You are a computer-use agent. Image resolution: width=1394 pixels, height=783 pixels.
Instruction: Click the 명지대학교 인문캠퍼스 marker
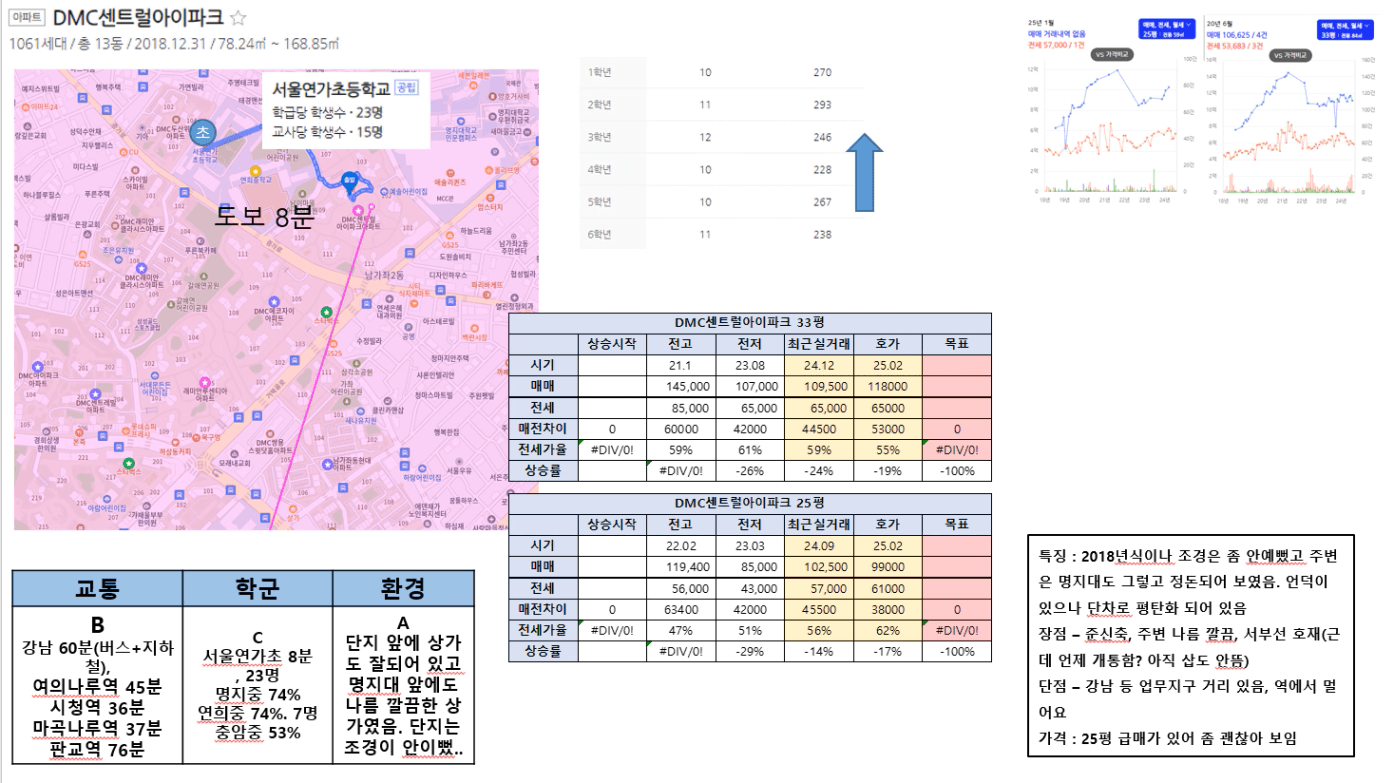click(461, 121)
